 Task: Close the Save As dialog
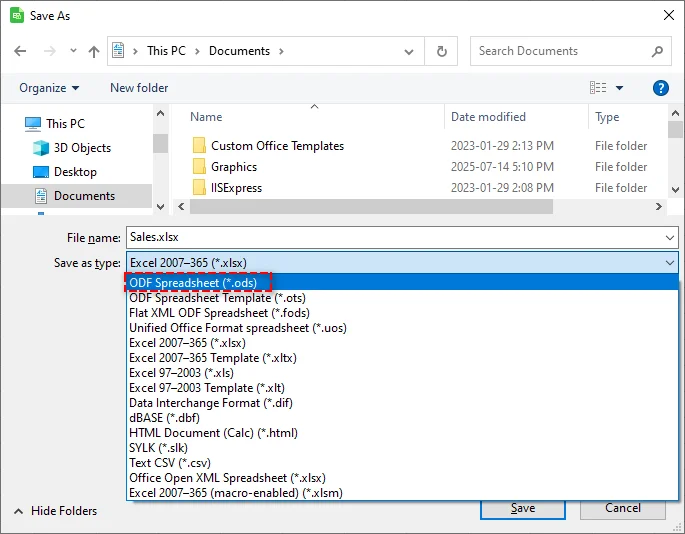click(668, 15)
